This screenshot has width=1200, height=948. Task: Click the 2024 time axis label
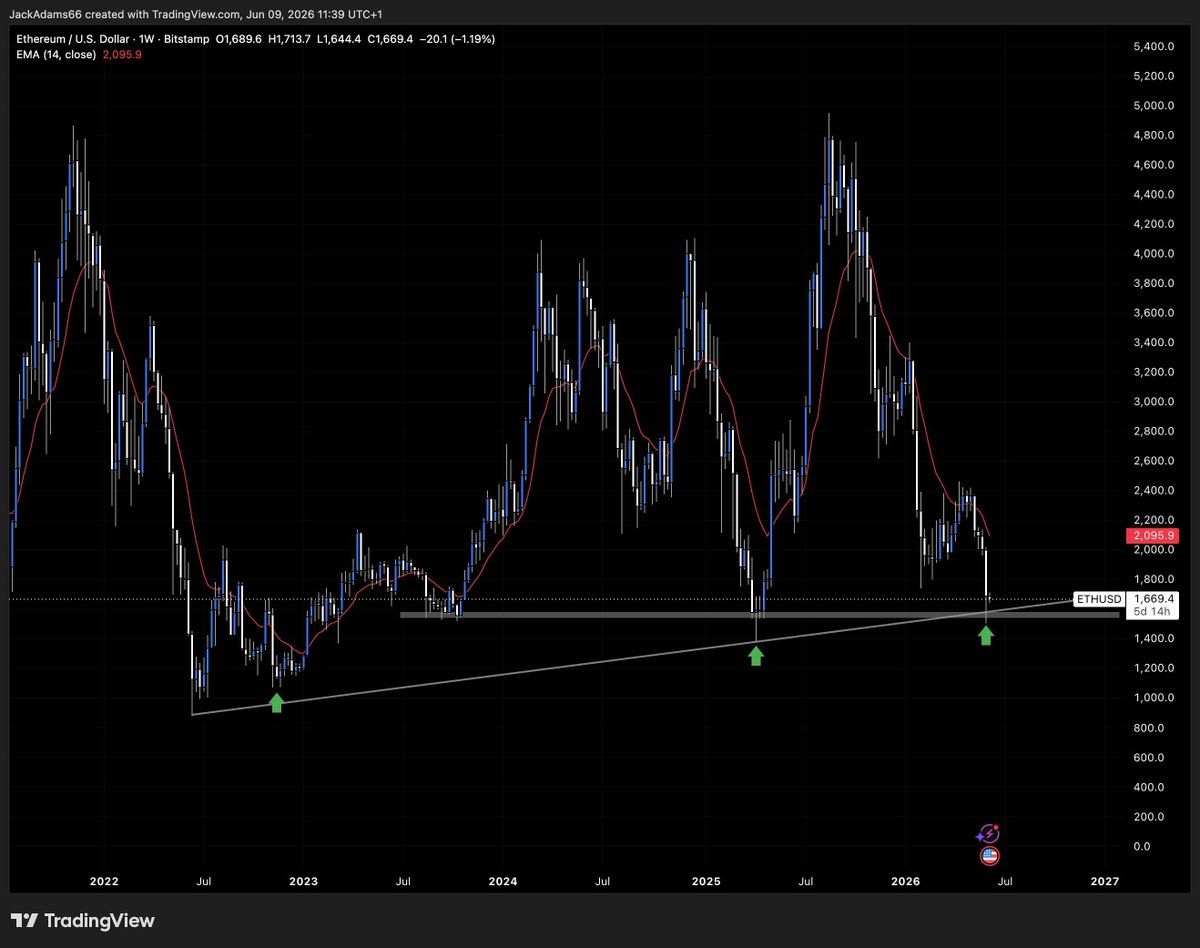tap(503, 881)
